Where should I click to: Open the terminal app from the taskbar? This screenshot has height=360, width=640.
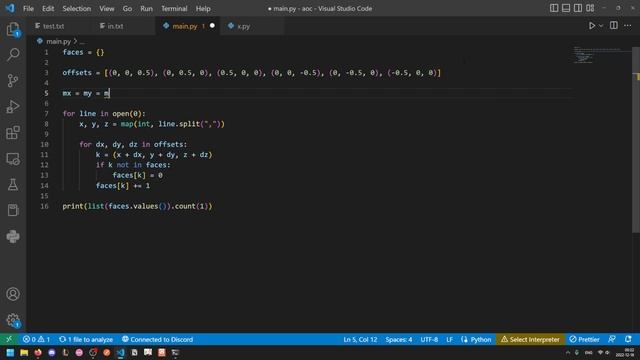coord(176,353)
